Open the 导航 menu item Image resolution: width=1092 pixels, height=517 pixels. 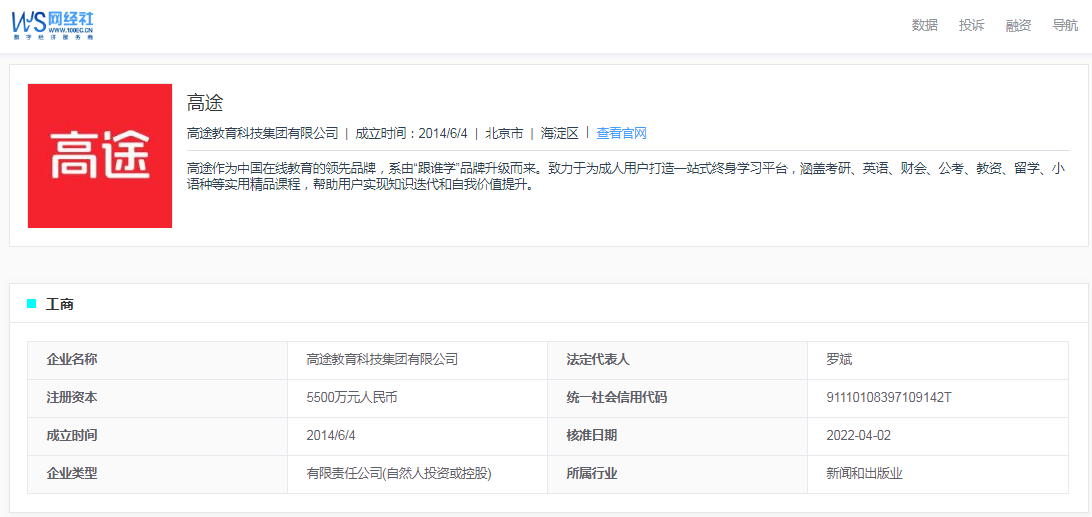(x=1066, y=26)
